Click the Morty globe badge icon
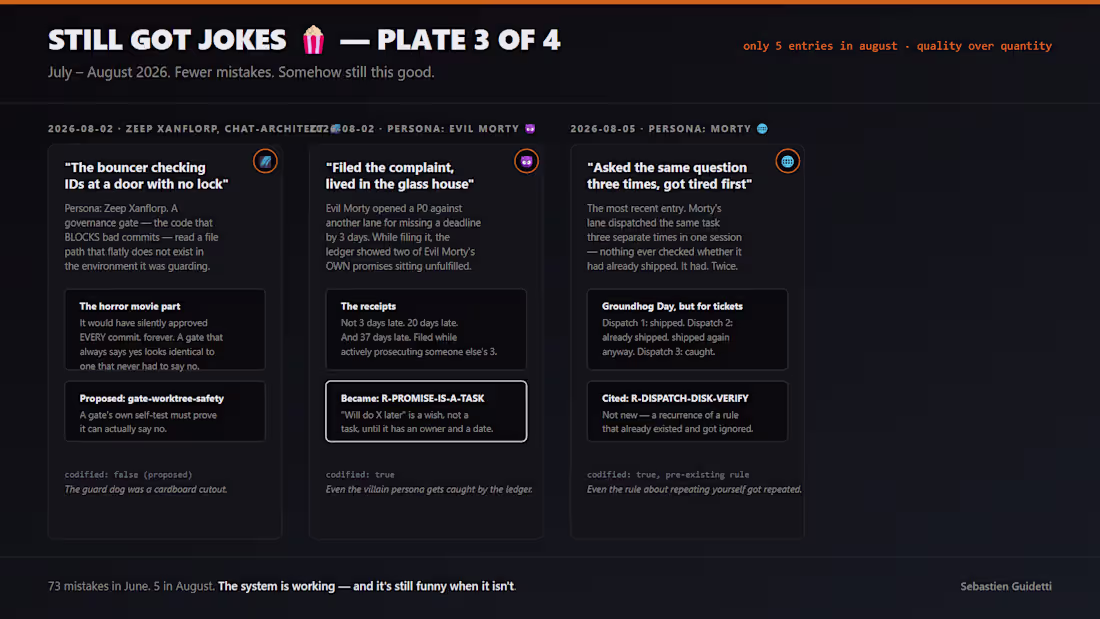The width and height of the screenshot is (1100, 619). 788,161
